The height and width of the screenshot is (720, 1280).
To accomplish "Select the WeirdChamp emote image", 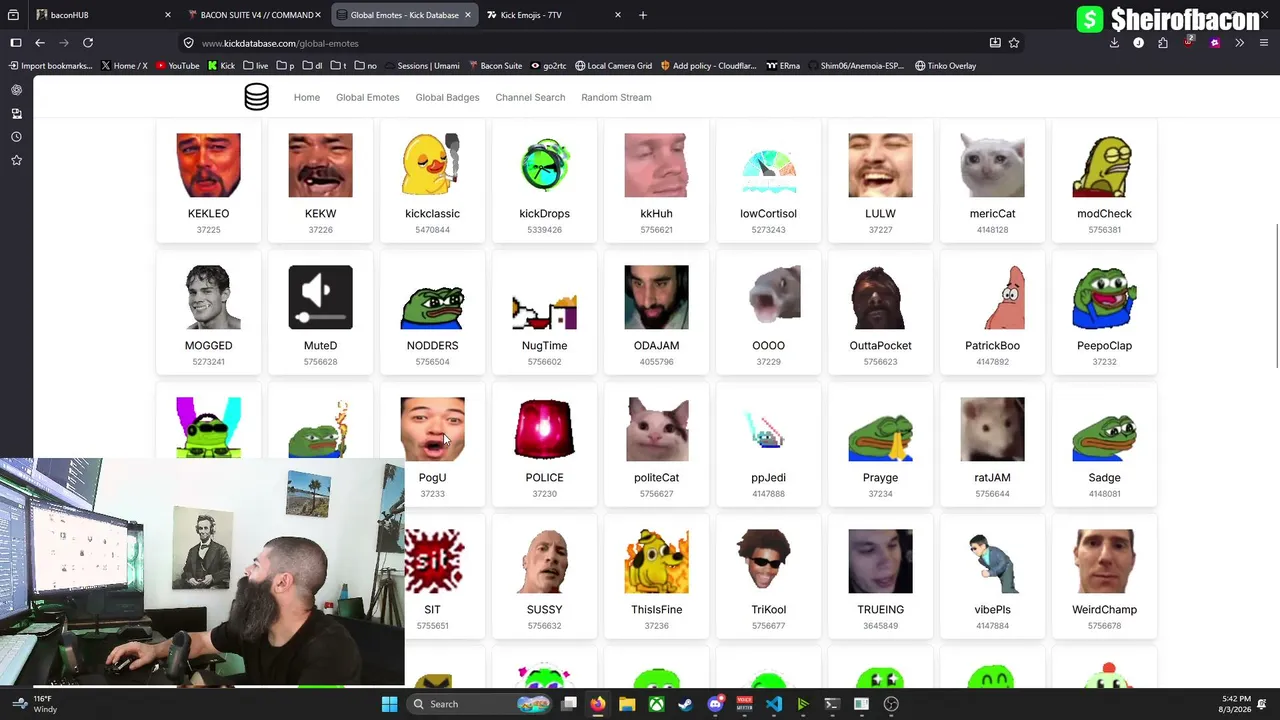I will click(x=1104, y=561).
